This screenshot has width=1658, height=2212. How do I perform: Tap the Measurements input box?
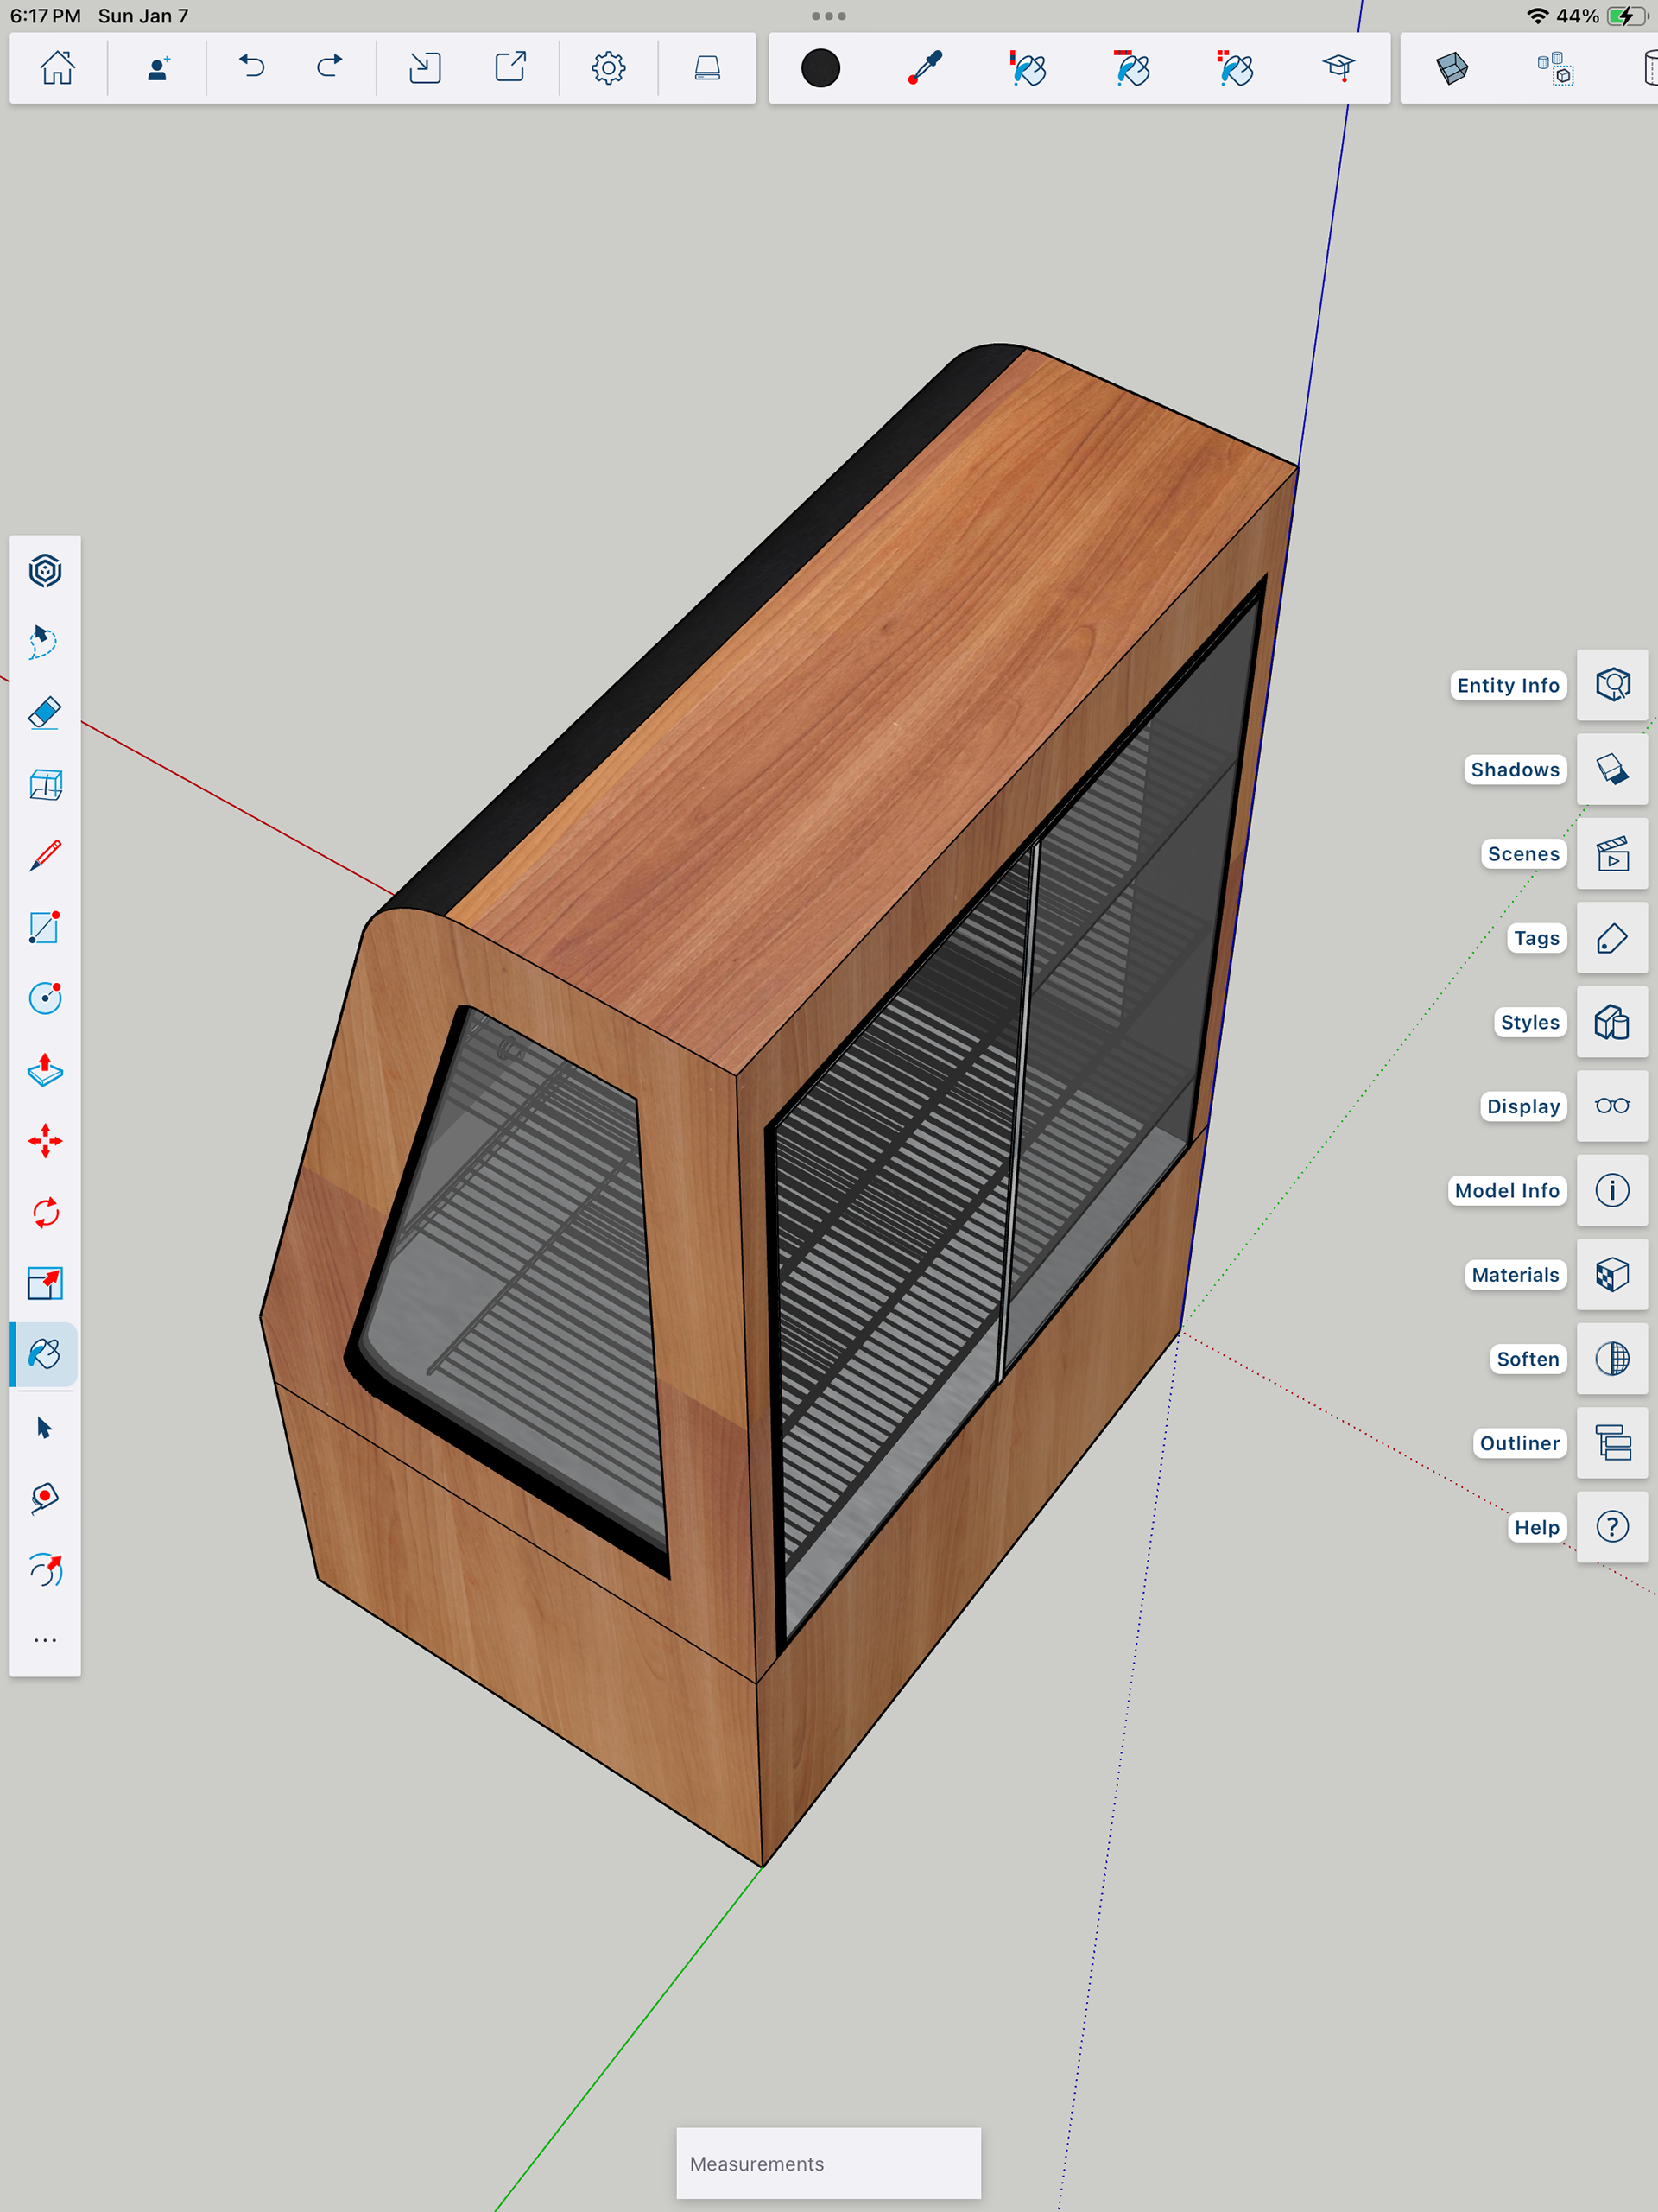click(828, 2163)
